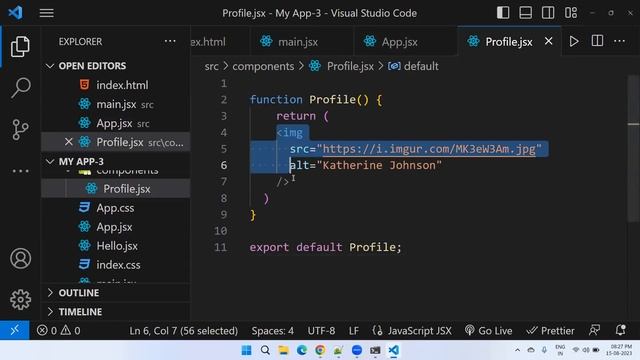Image resolution: width=640 pixels, height=360 pixels.
Task: Open File Explorer from taskbar
Action: [283, 350]
